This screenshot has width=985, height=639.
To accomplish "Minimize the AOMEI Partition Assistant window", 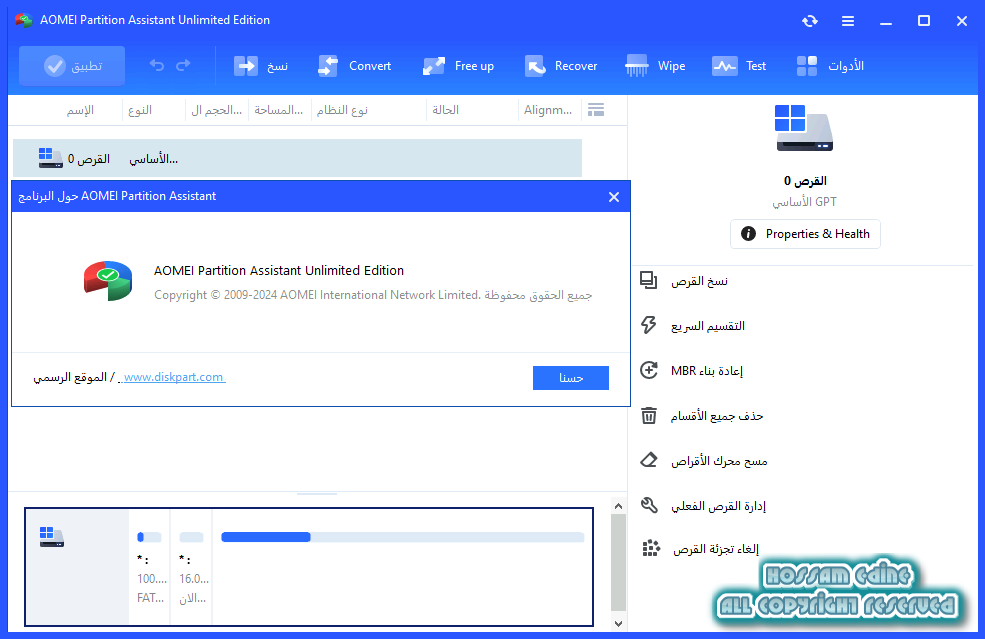I will [x=886, y=21].
